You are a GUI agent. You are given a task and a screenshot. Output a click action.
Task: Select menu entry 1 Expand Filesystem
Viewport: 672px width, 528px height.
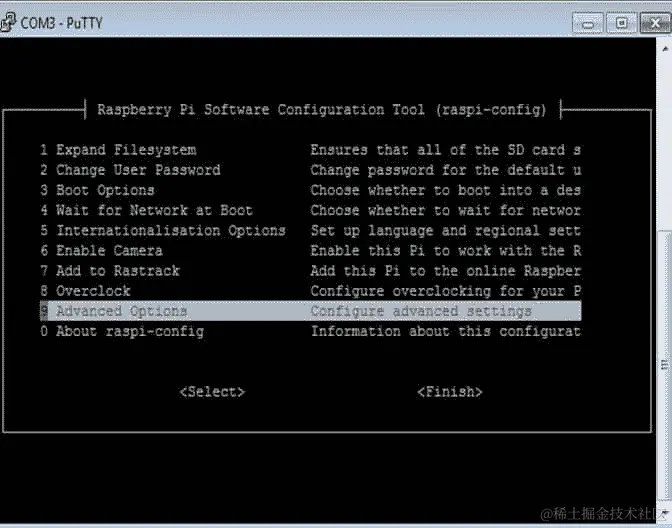tap(118, 150)
